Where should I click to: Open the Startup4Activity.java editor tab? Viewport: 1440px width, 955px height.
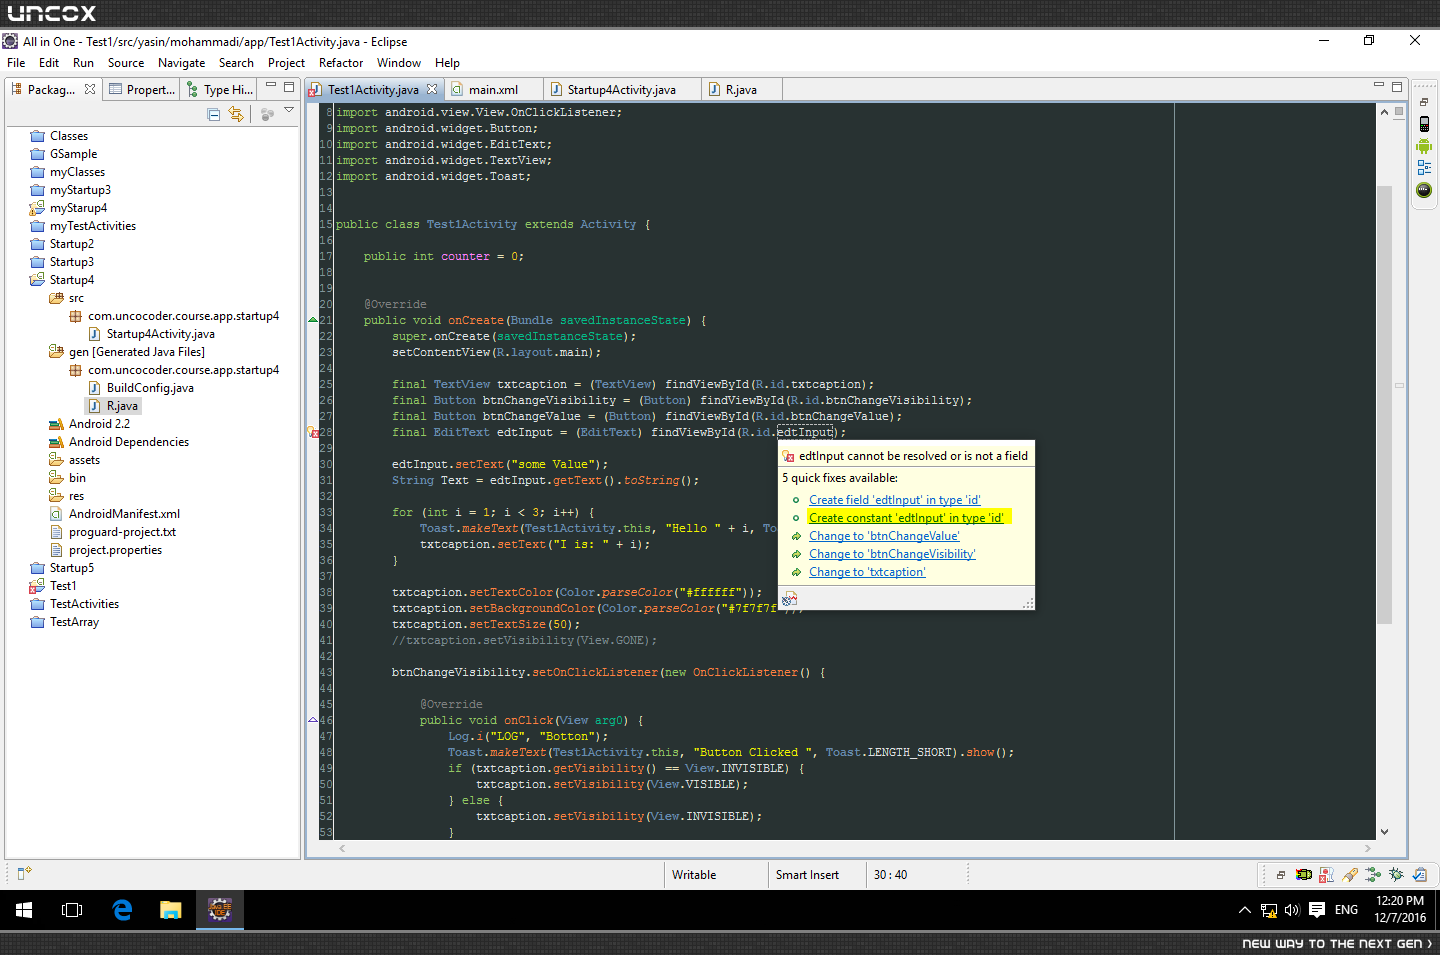pos(620,89)
